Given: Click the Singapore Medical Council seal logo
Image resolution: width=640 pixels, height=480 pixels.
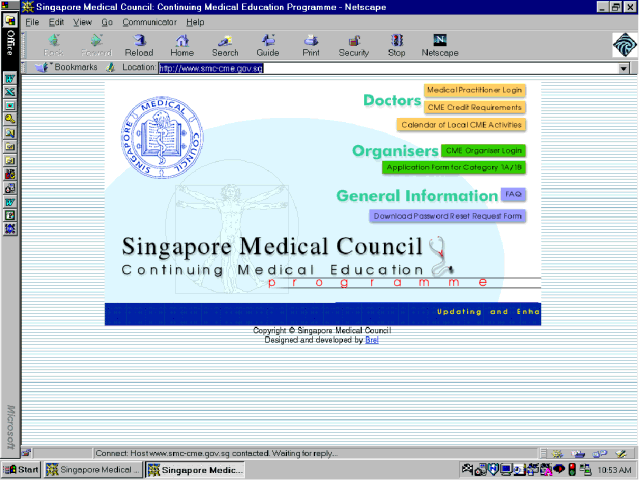Looking at the screenshot, I should click(x=162, y=138).
